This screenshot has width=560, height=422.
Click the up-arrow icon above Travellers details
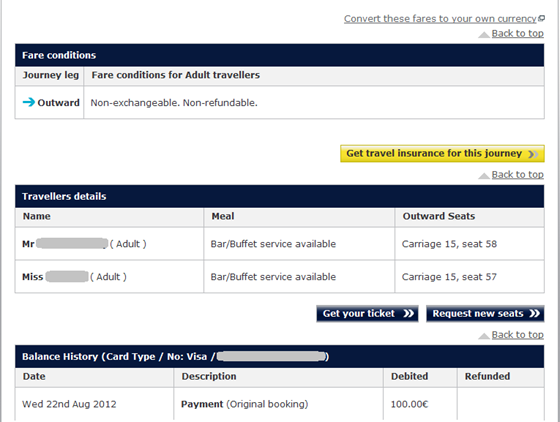point(484,175)
